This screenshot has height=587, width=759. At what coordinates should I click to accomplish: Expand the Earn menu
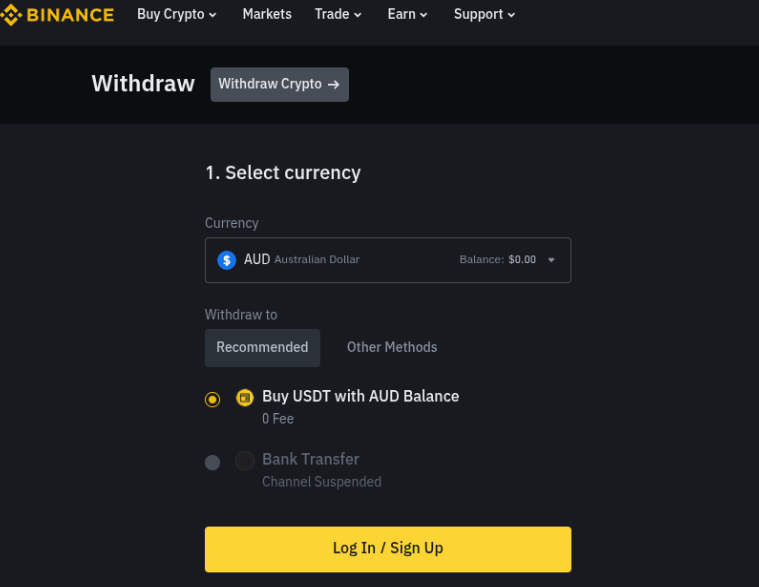(x=407, y=15)
